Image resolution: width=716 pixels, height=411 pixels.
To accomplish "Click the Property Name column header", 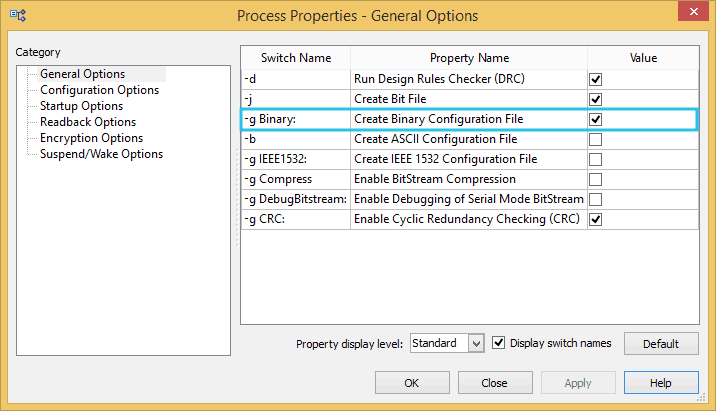I will pyautogui.click(x=469, y=58).
